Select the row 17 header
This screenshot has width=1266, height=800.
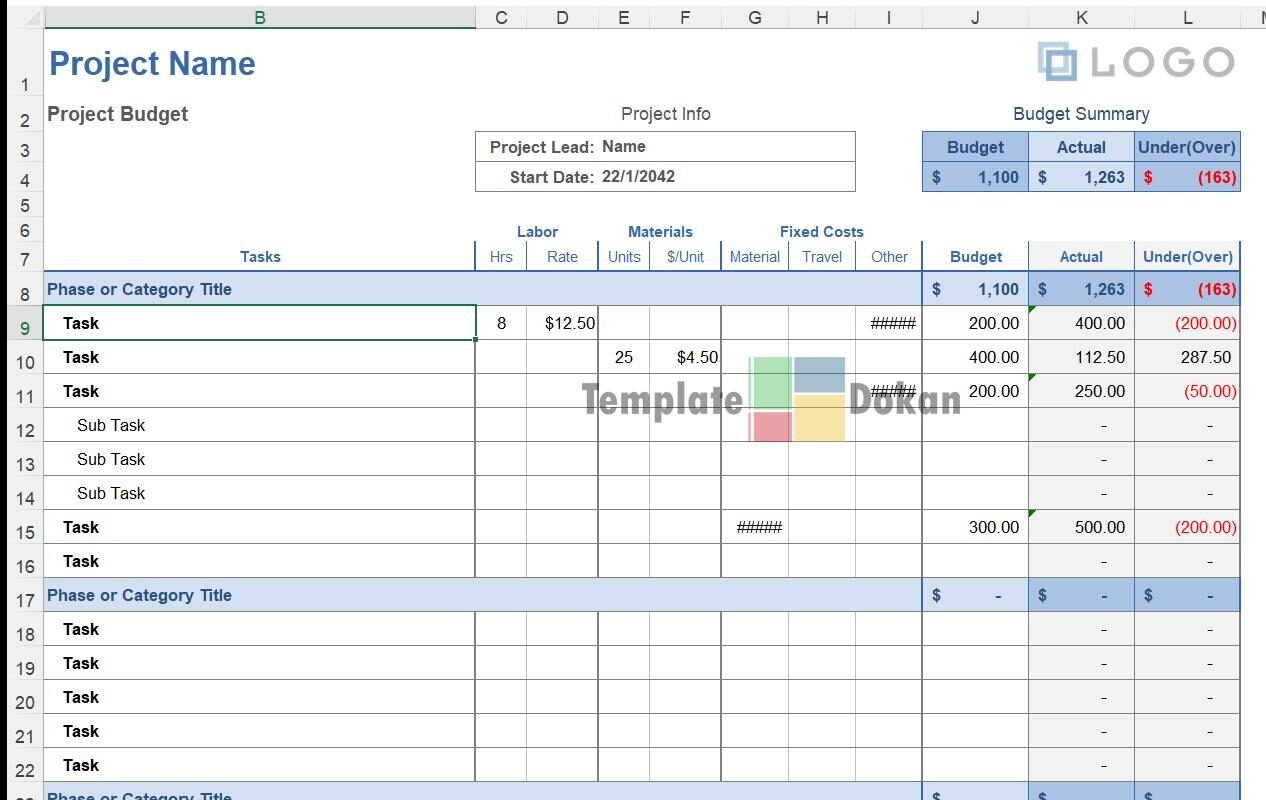click(x=24, y=600)
